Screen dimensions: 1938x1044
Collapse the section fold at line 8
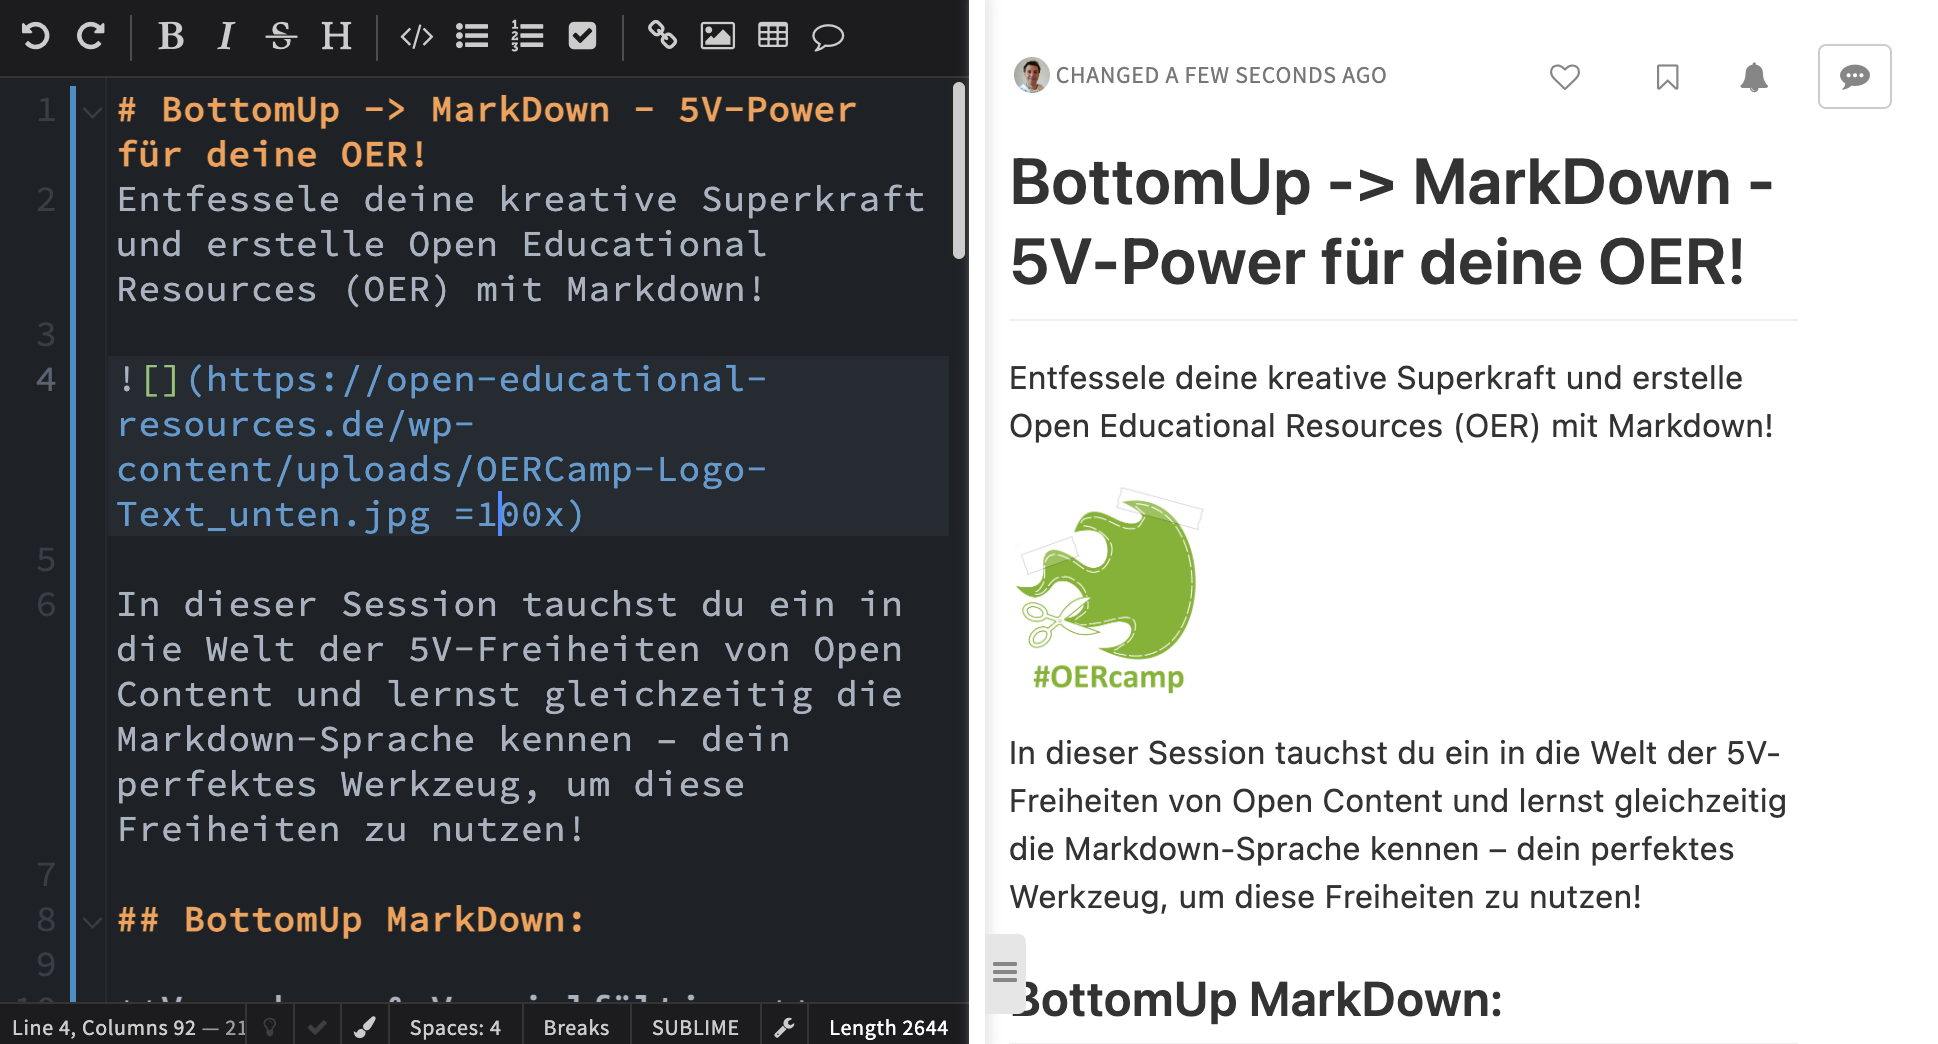click(x=92, y=921)
